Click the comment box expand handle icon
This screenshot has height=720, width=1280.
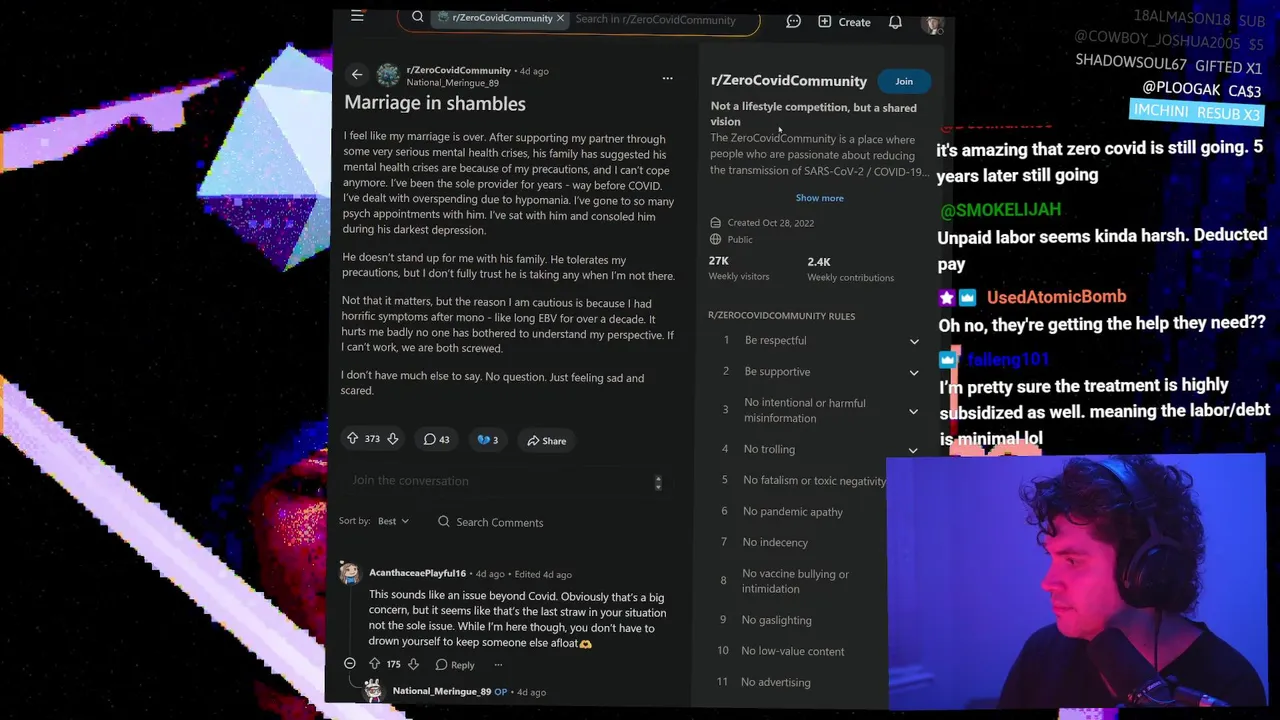(x=658, y=483)
